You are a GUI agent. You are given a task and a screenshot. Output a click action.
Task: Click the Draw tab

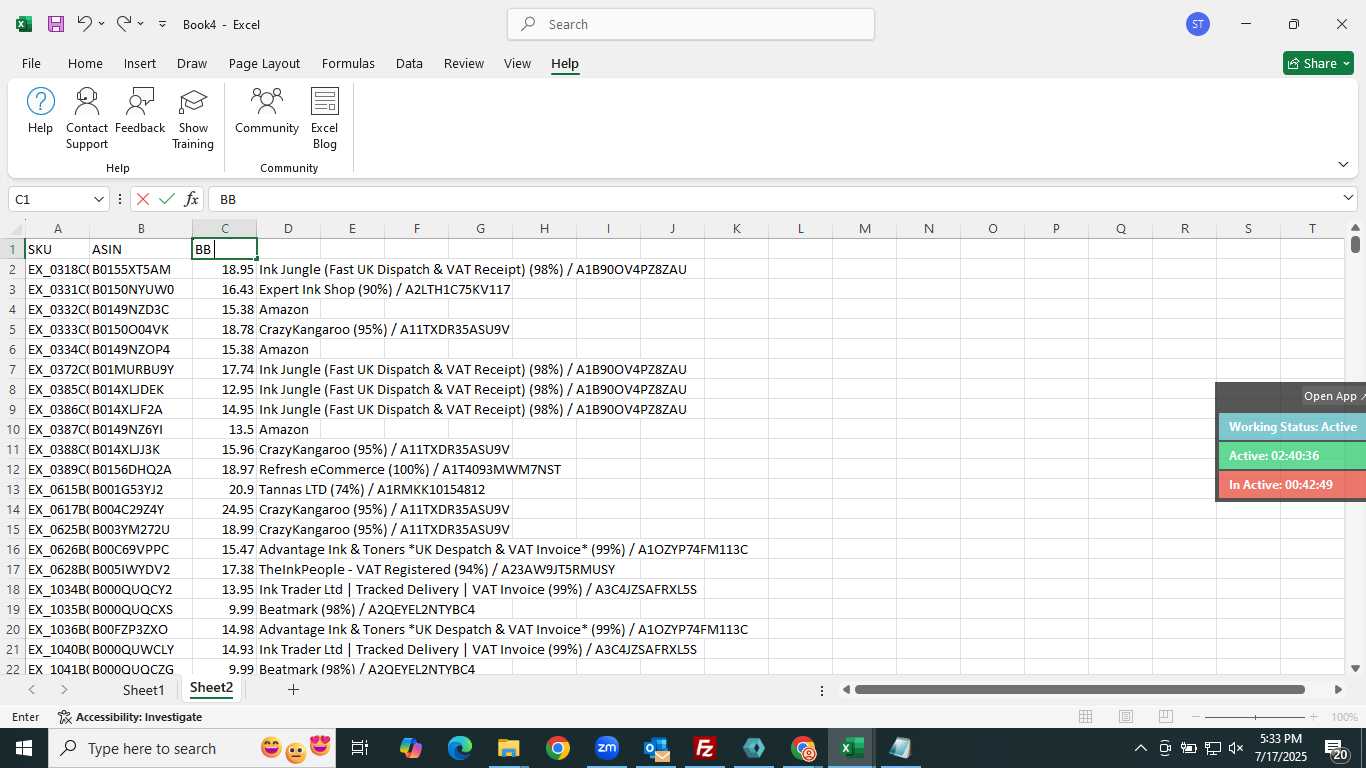tap(192, 63)
